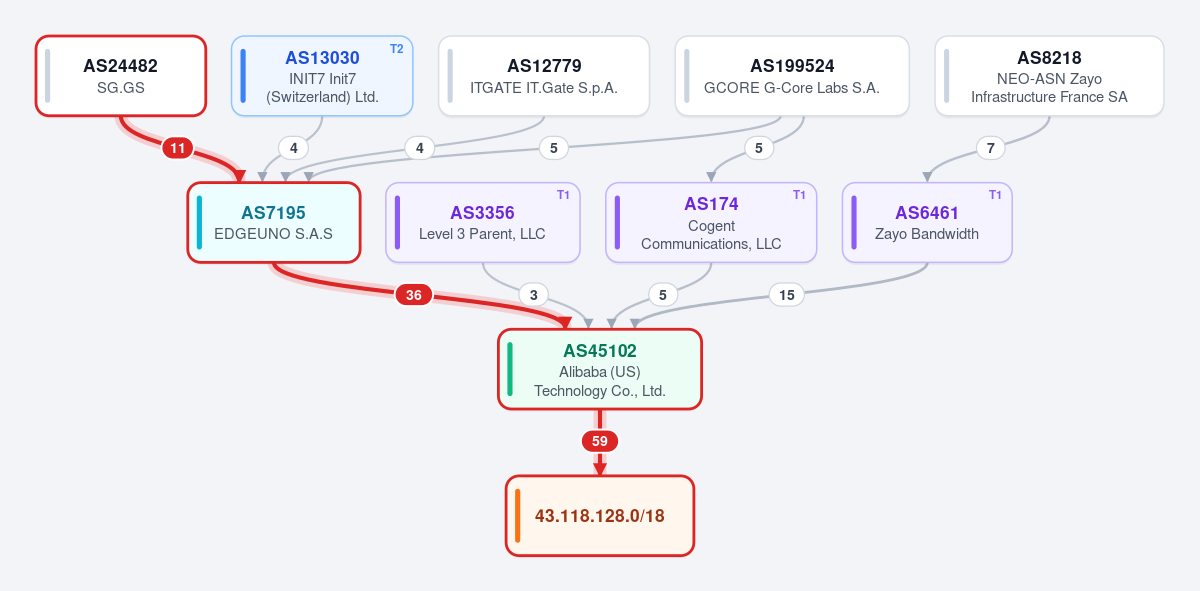1200x591 pixels.
Task: Click the AS8218 NEO-ASN Zayo node
Action: coord(1049,76)
